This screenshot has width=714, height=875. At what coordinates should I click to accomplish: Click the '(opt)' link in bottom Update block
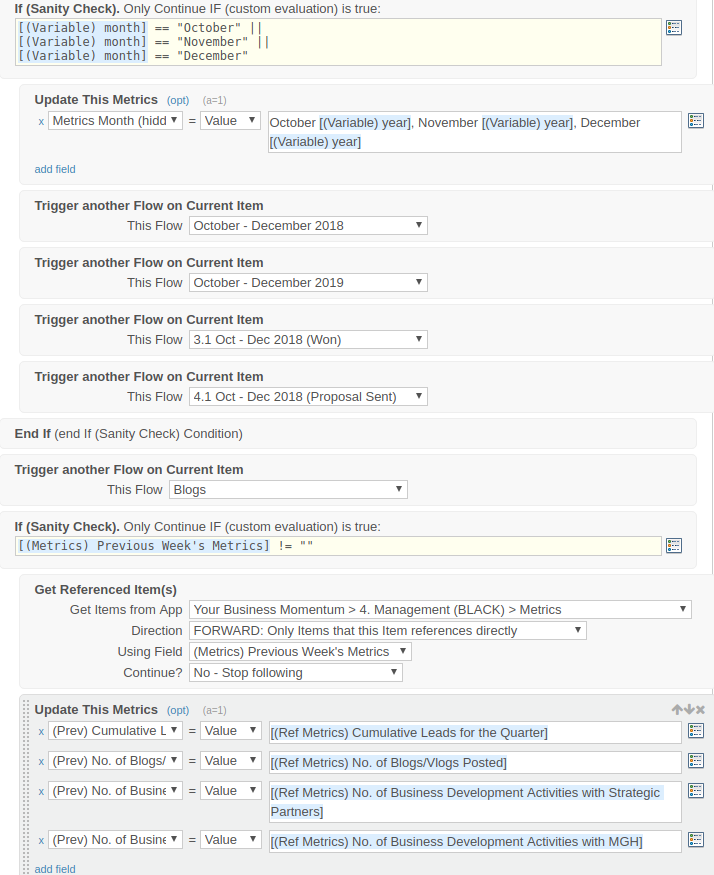[x=178, y=710]
